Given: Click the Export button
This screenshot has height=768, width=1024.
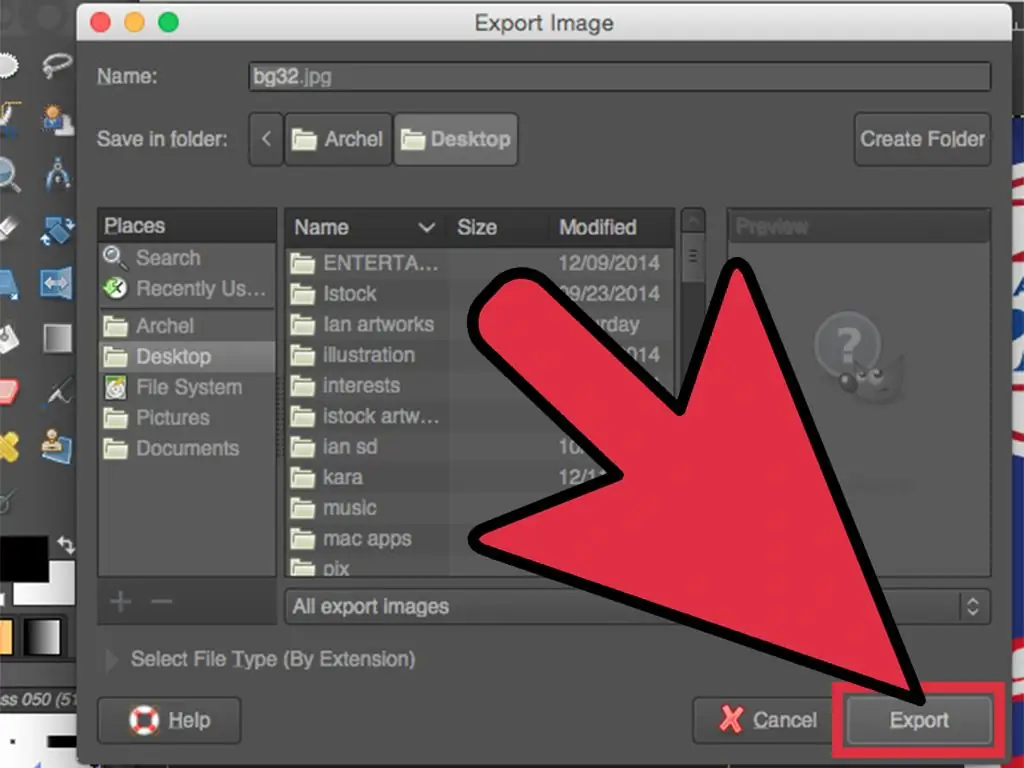Looking at the screenshot, I should pyautogui.click(x=919, y=720).
